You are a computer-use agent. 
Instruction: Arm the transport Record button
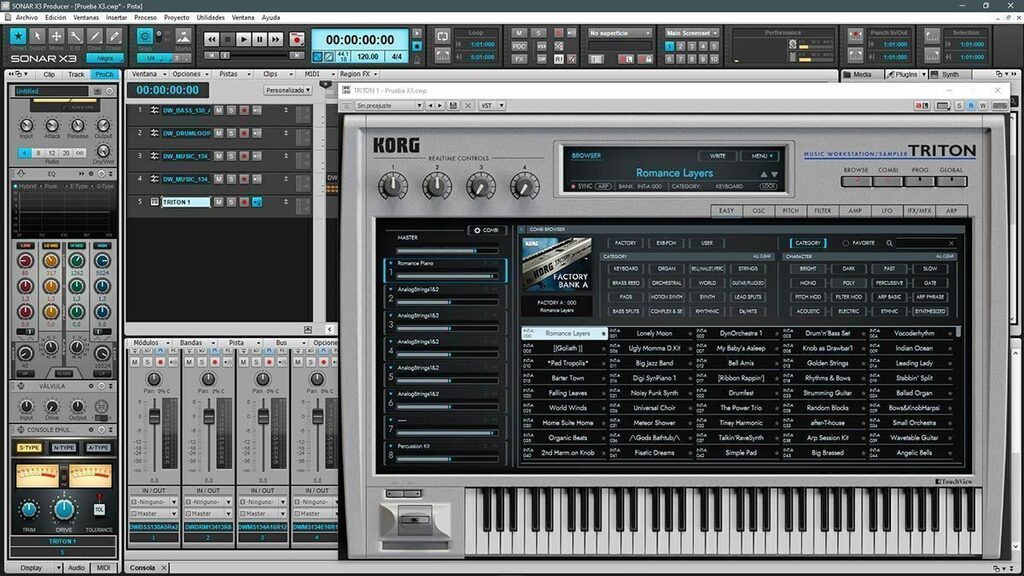(x=296, y=40)
